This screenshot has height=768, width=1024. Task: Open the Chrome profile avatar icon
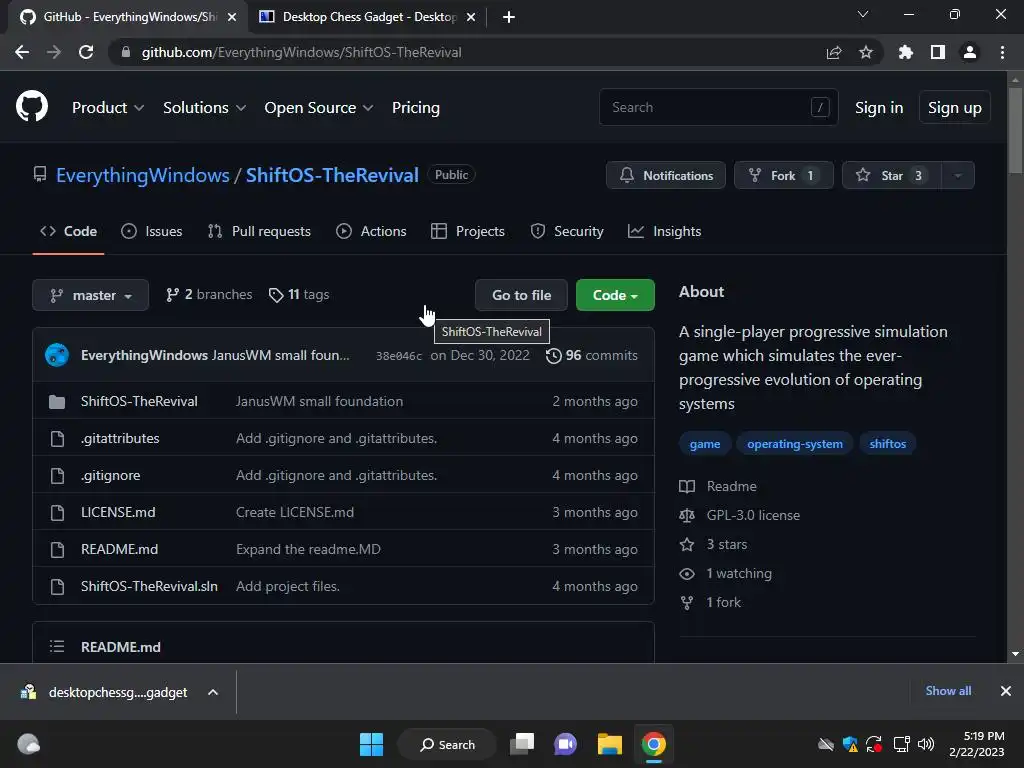point(970,52)
